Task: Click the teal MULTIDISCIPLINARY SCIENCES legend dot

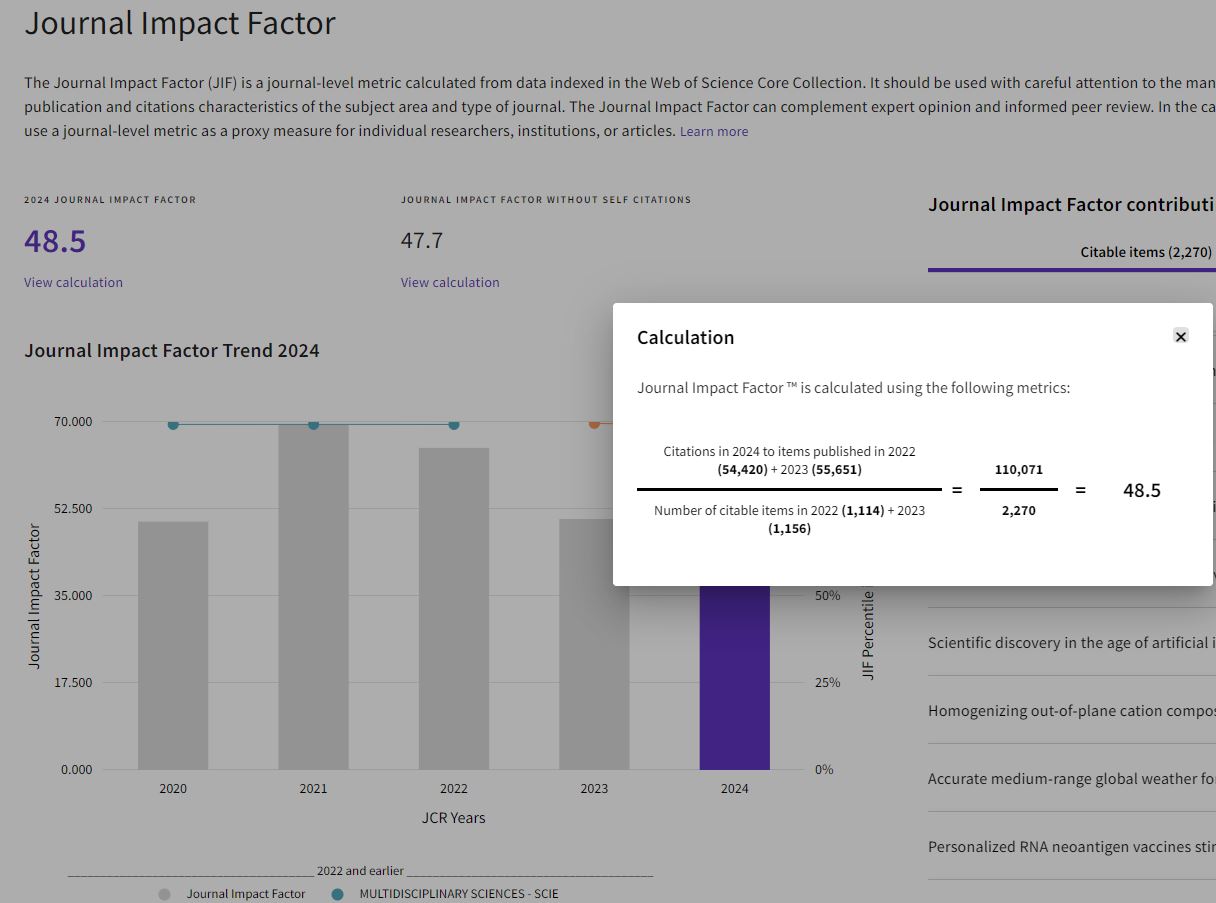Action: 338,894
